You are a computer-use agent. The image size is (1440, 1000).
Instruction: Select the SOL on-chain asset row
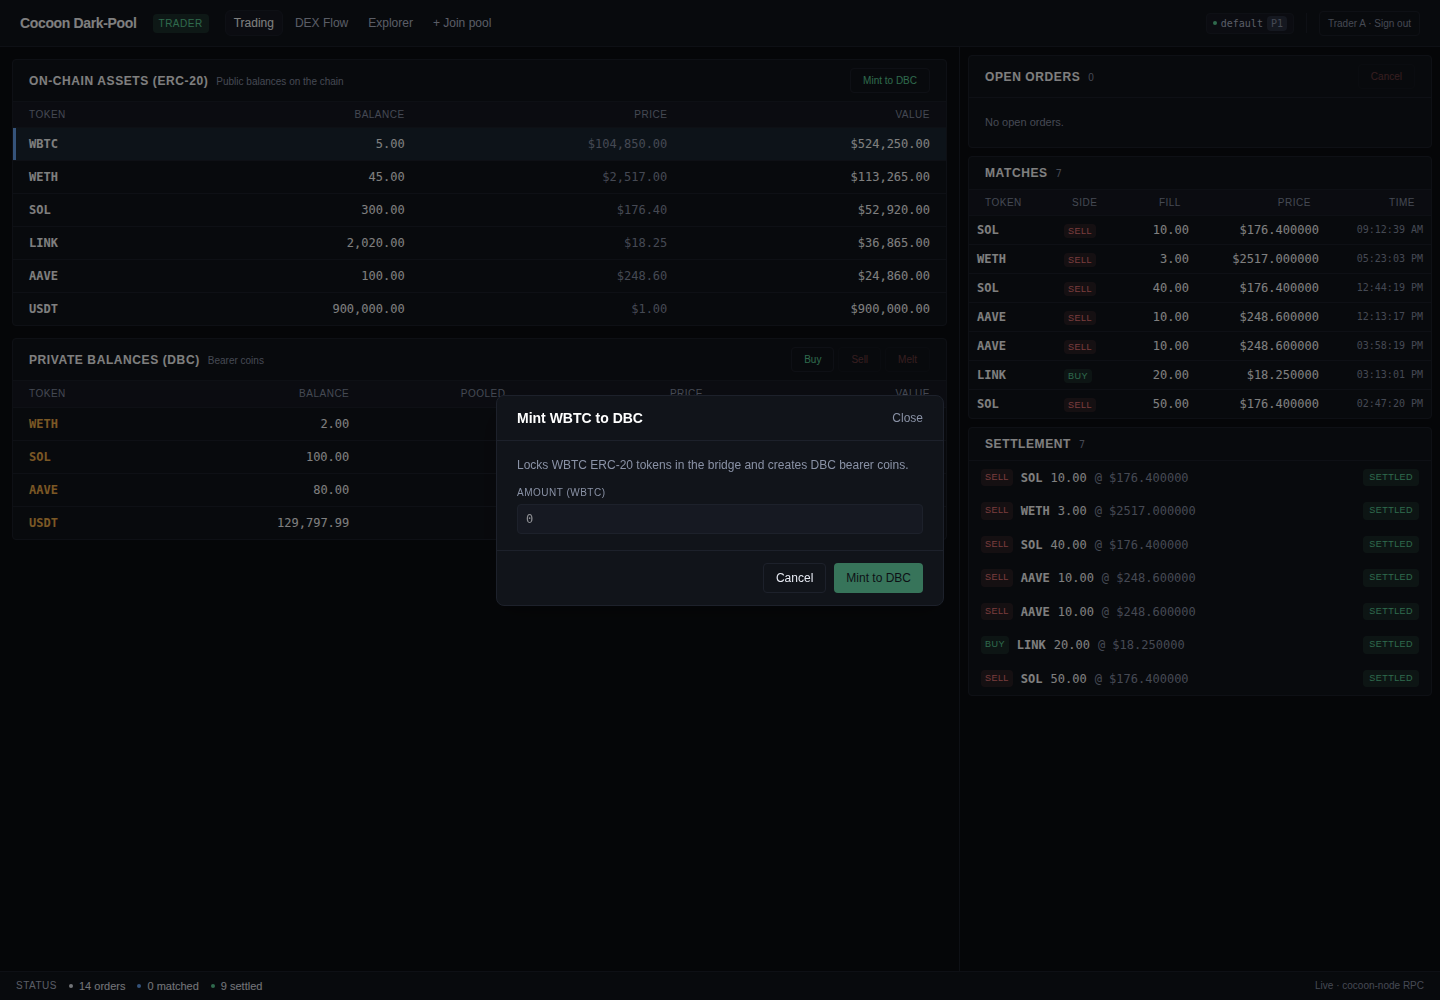(x=480, y=210)
